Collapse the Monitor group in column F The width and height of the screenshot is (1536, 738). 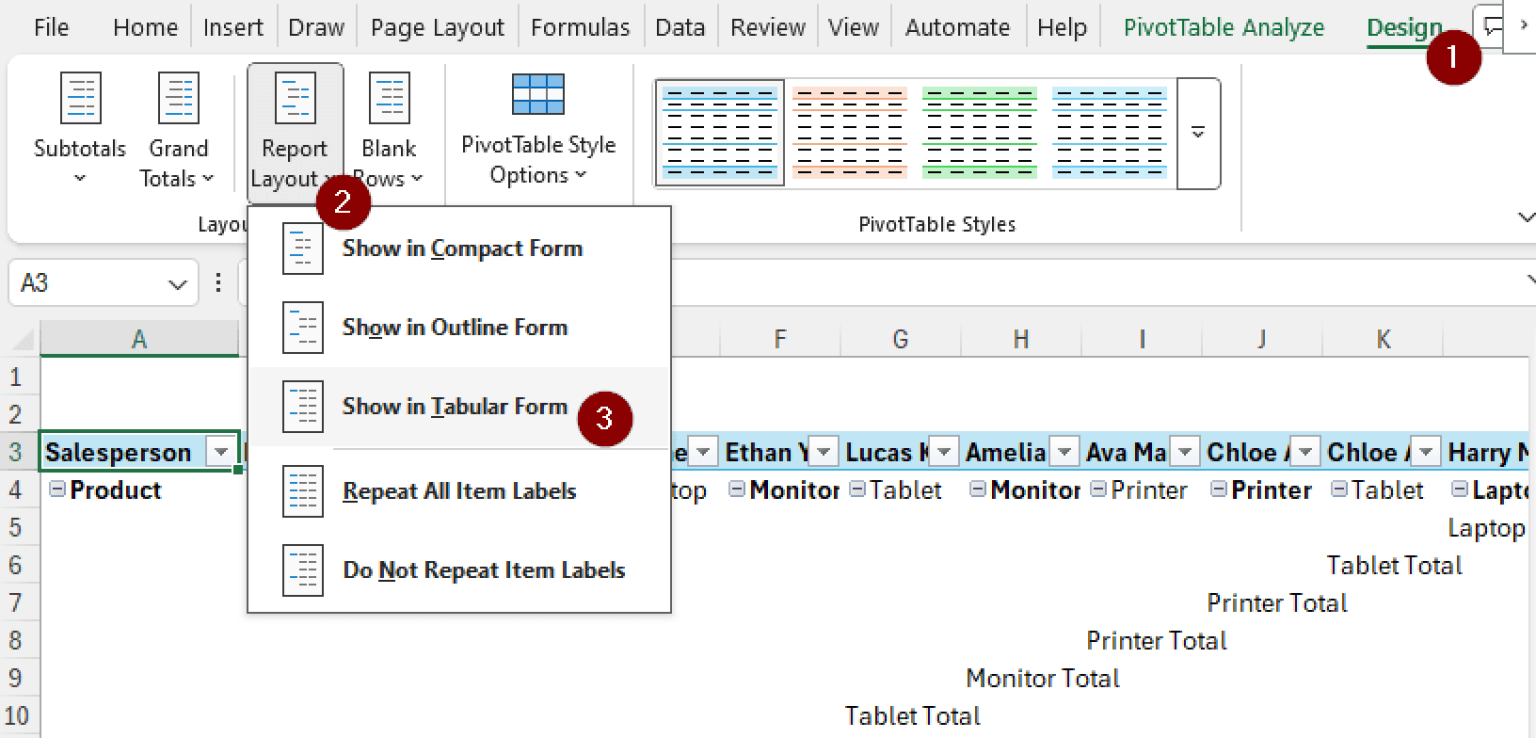point(737,490)
